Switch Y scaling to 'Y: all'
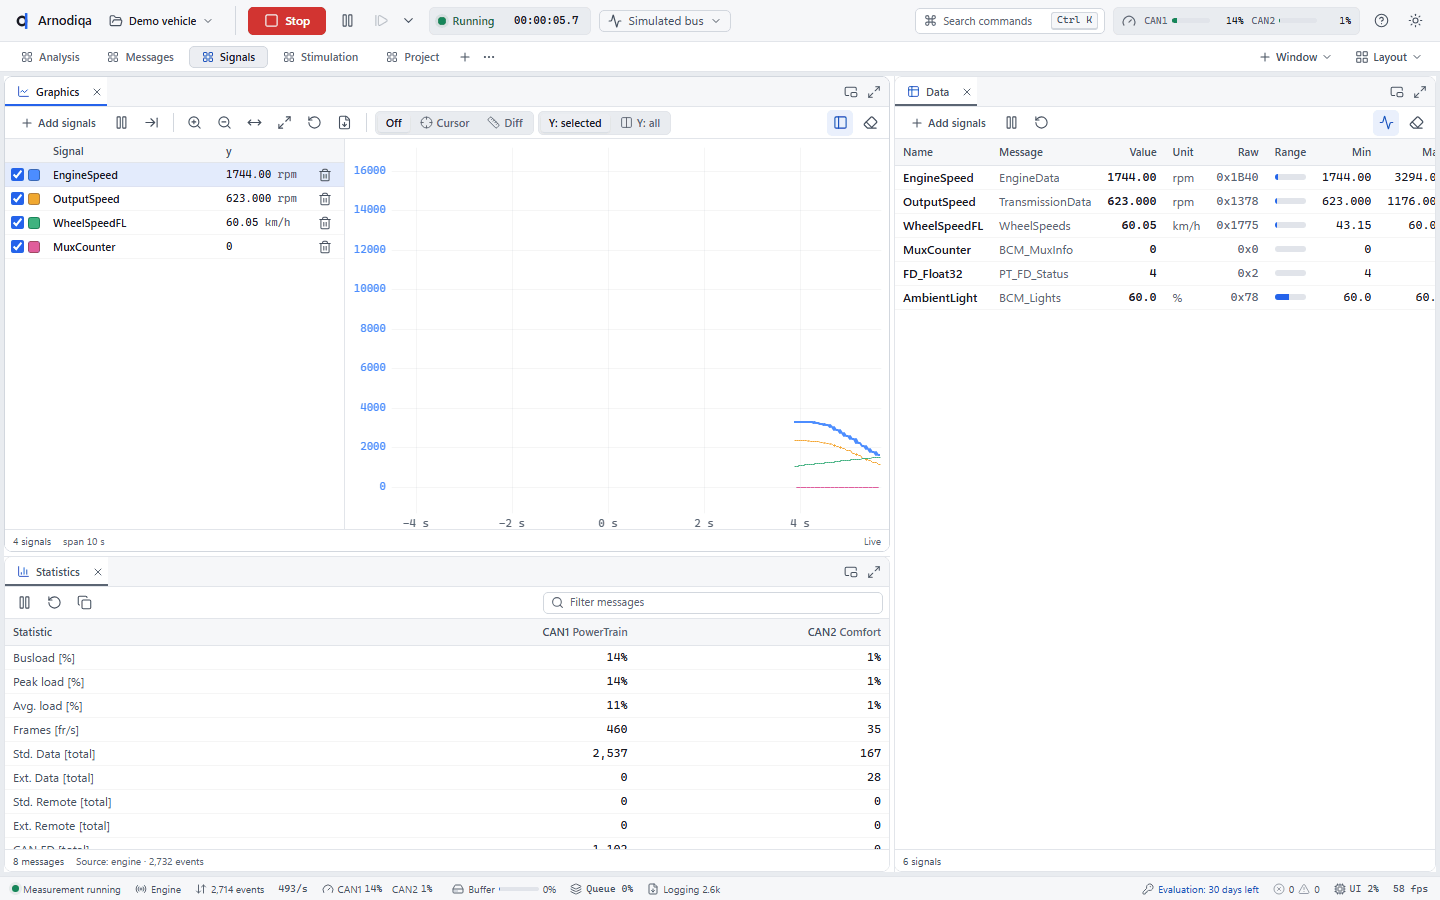This screenshot has width=1440, height=900. pos(641,123)
